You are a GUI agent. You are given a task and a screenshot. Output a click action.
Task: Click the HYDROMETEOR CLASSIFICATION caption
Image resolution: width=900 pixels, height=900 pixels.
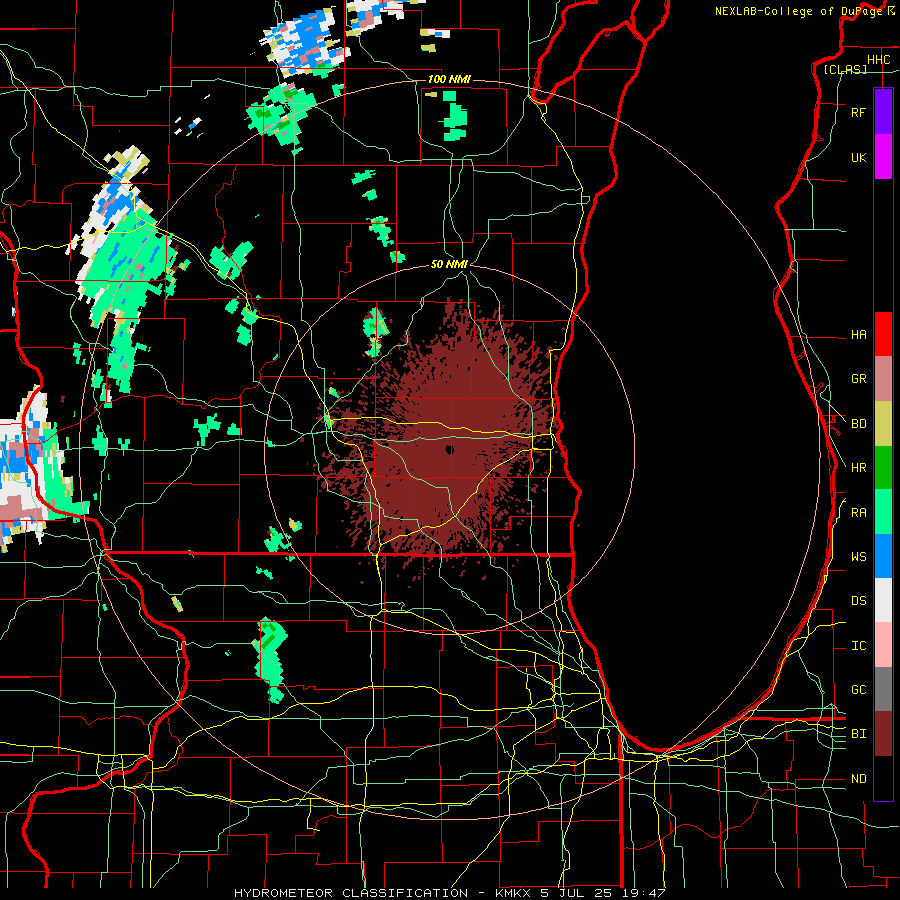pyautogui.click(x=350, y=893)
